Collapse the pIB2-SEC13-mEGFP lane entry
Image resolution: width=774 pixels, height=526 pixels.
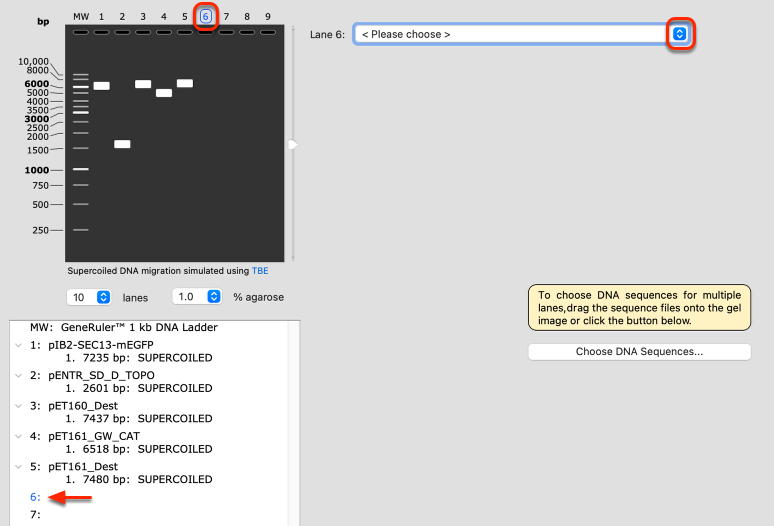[x=18, y=345]
